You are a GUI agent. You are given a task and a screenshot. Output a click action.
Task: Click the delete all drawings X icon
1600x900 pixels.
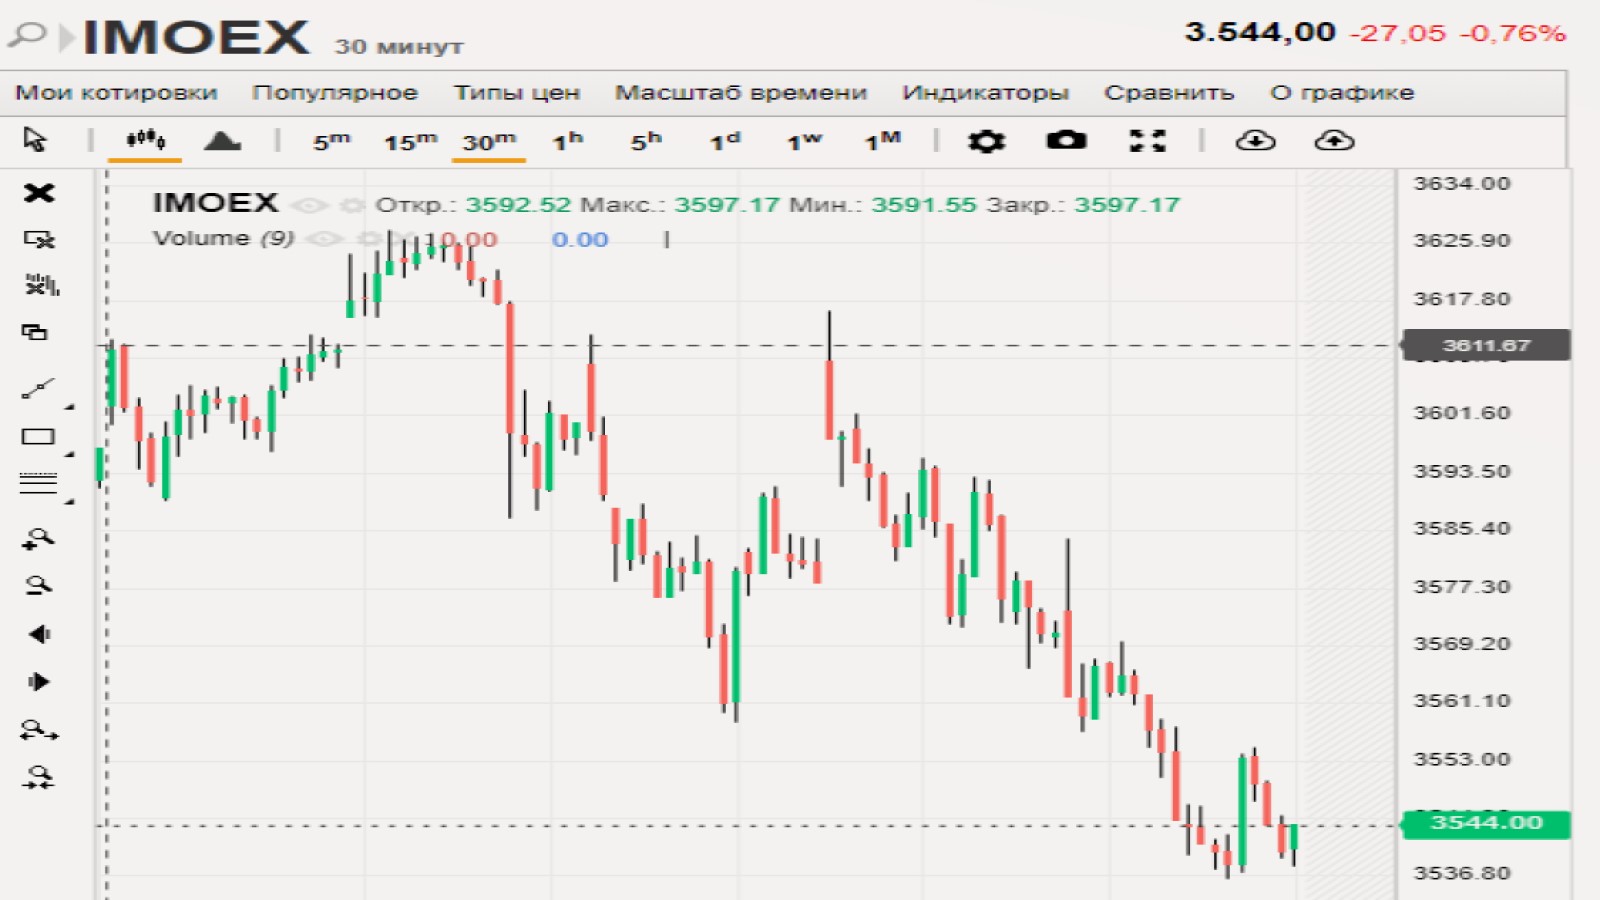(x=39, y=192)
